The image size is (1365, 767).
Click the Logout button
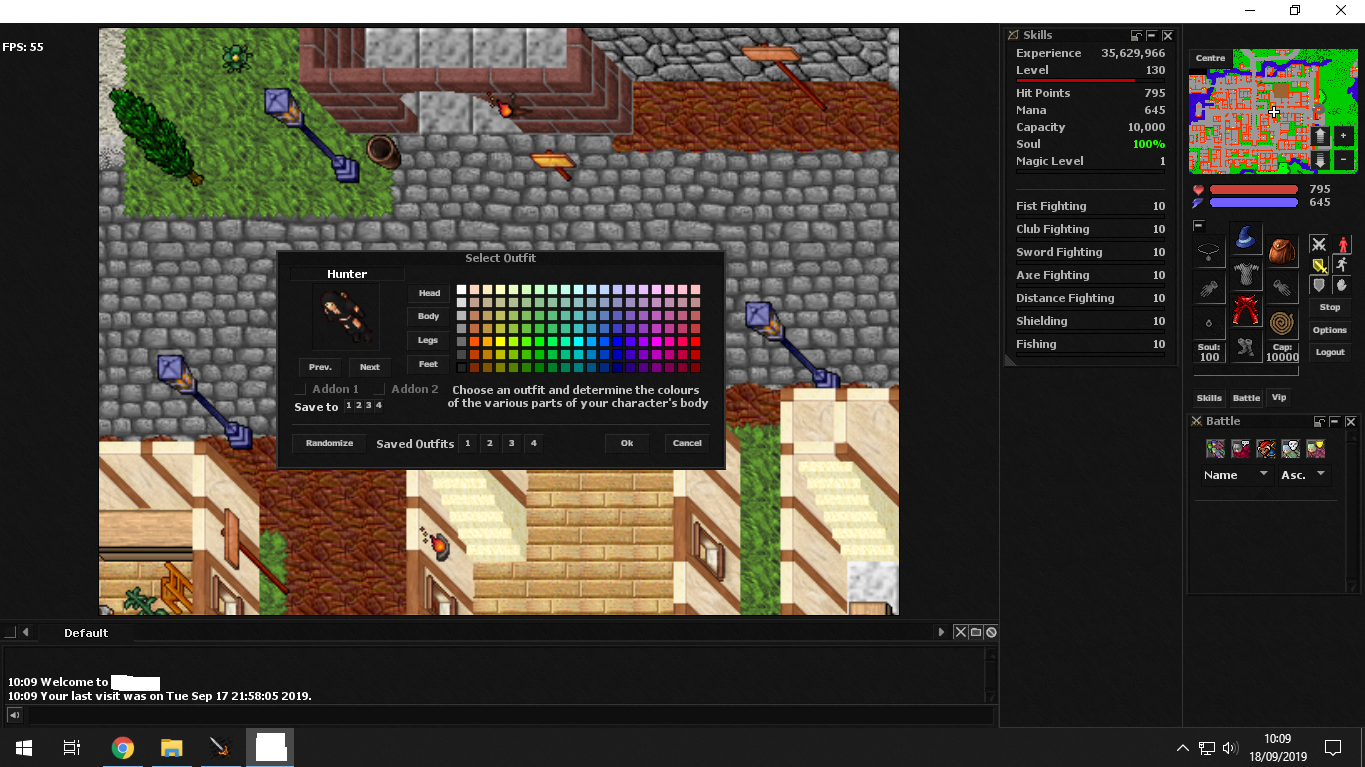(x=1330, y=352)
